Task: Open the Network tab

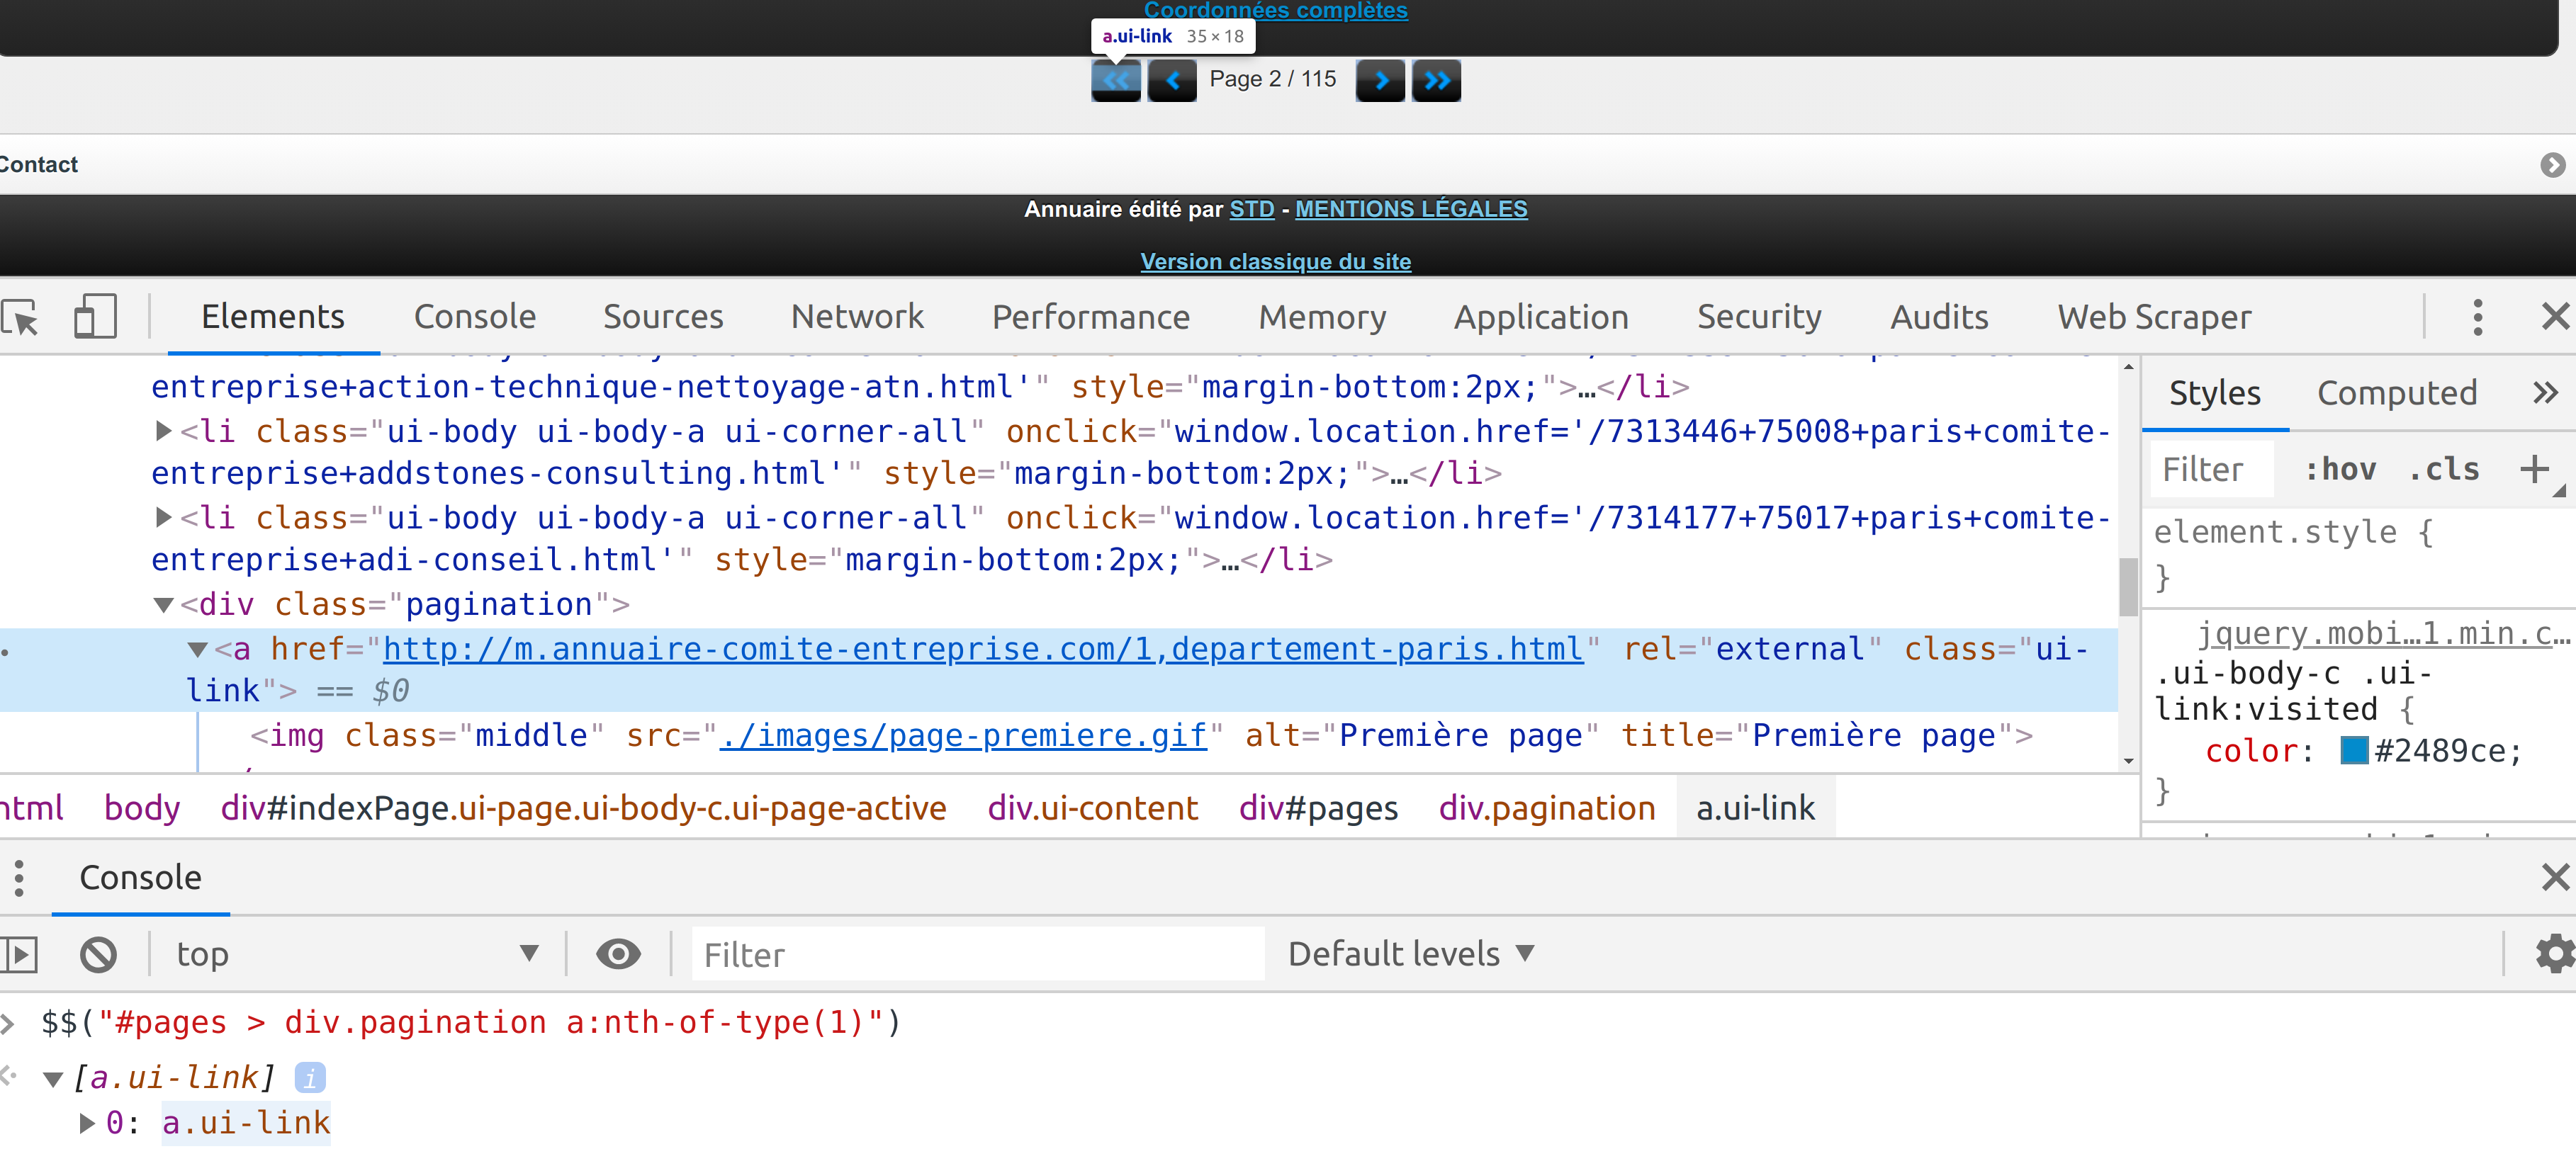Action: pos(857,317)
